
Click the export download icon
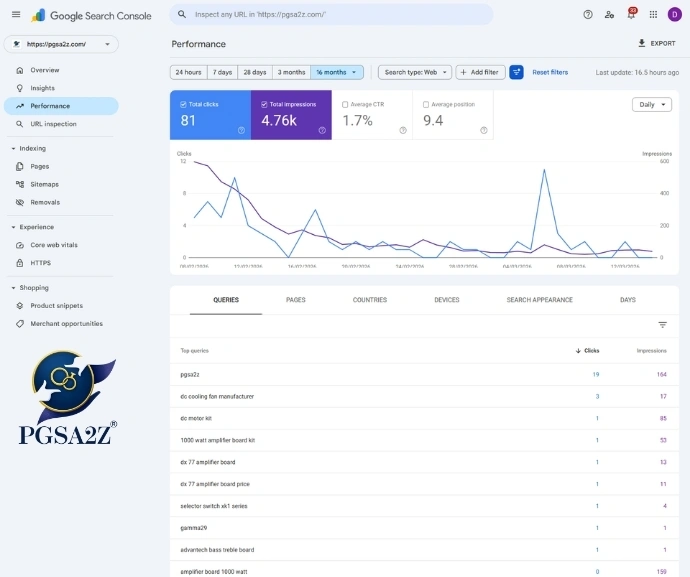pyautogui.click(x=642, y=44)
